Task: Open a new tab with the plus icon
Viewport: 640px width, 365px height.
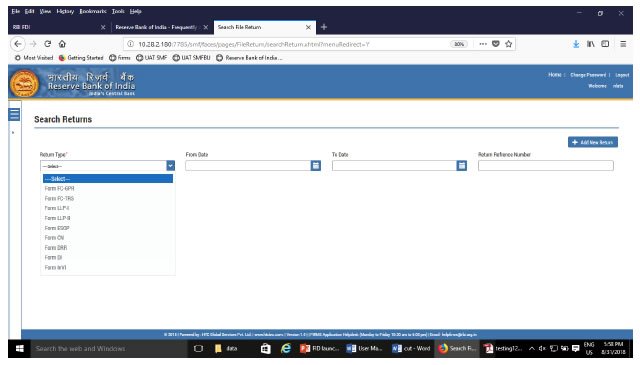Action: (x=324, y=27)
